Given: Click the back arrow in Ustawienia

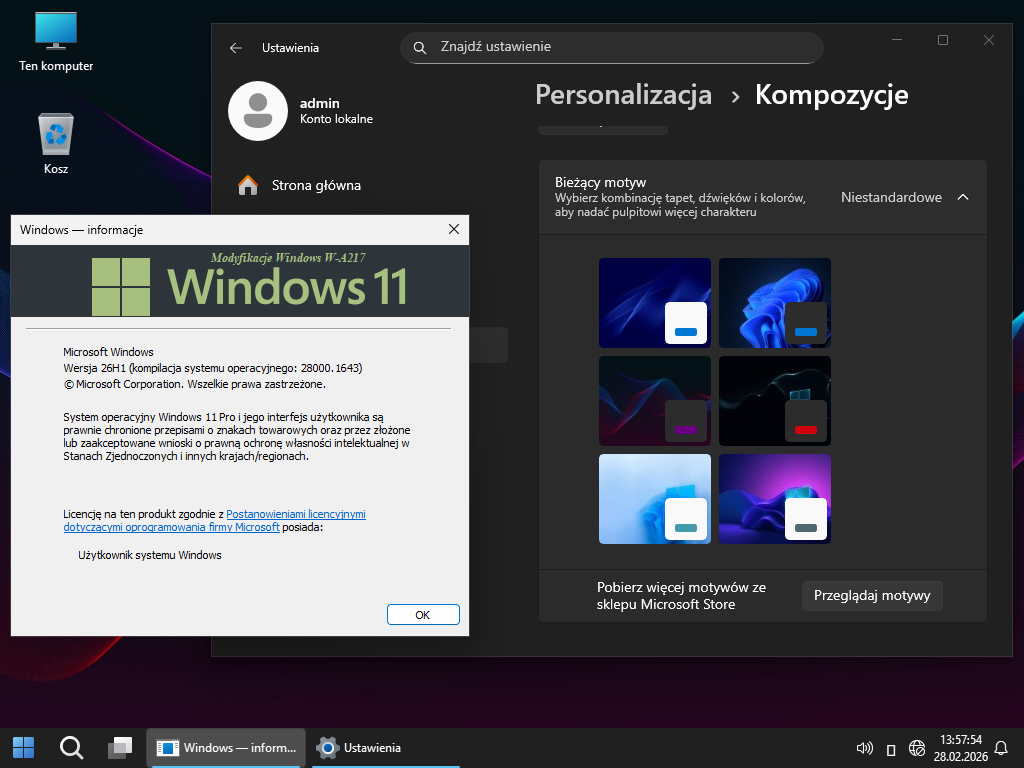Looking at the screenshot, I should click(x=236, y=47).
